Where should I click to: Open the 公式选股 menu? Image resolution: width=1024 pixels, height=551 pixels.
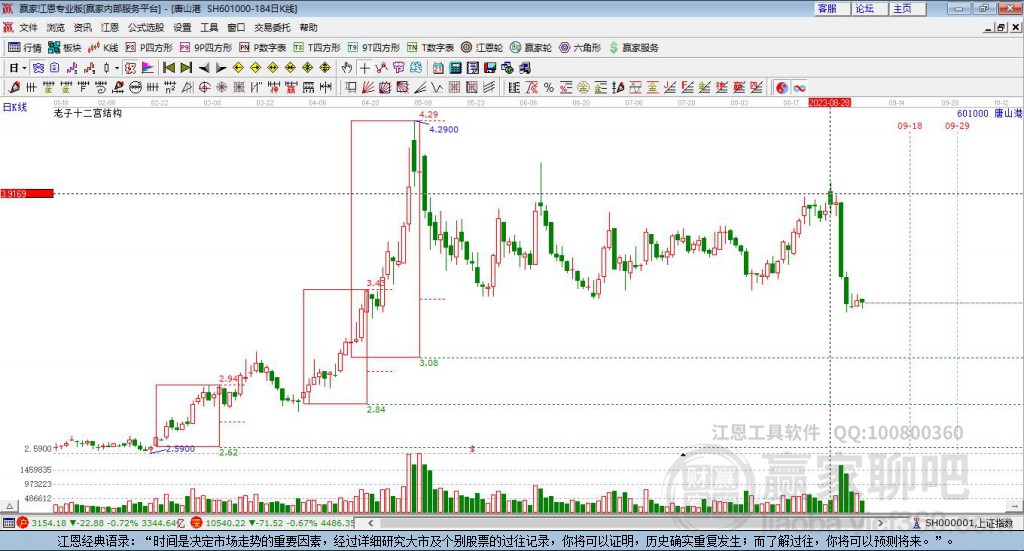point(146,27)
